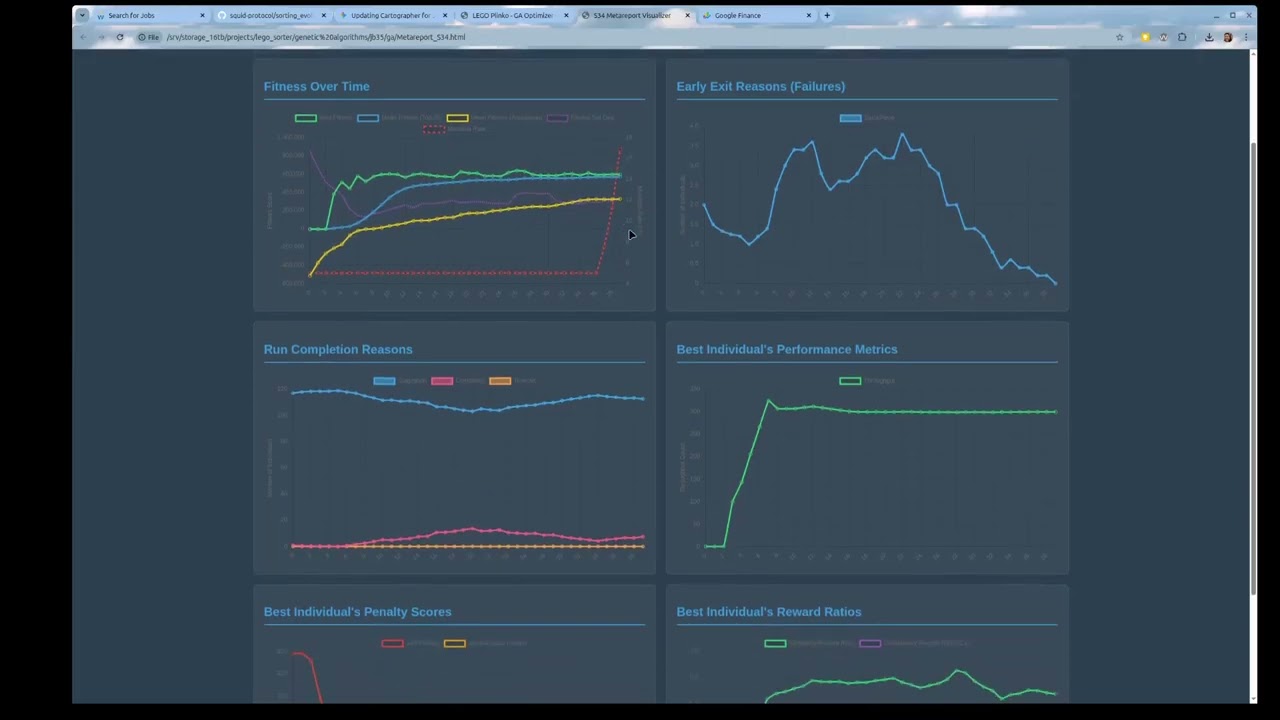
Task: Switch to the Search for Jobs tab
Action: pyautogui.click(x=150, y=15)
